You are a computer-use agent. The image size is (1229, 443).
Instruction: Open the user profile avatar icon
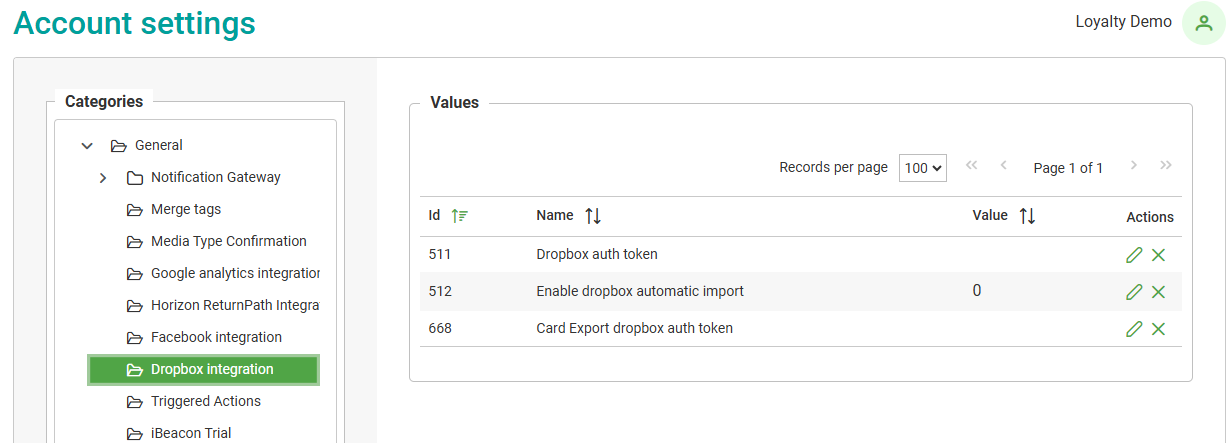coord(1203,23)
